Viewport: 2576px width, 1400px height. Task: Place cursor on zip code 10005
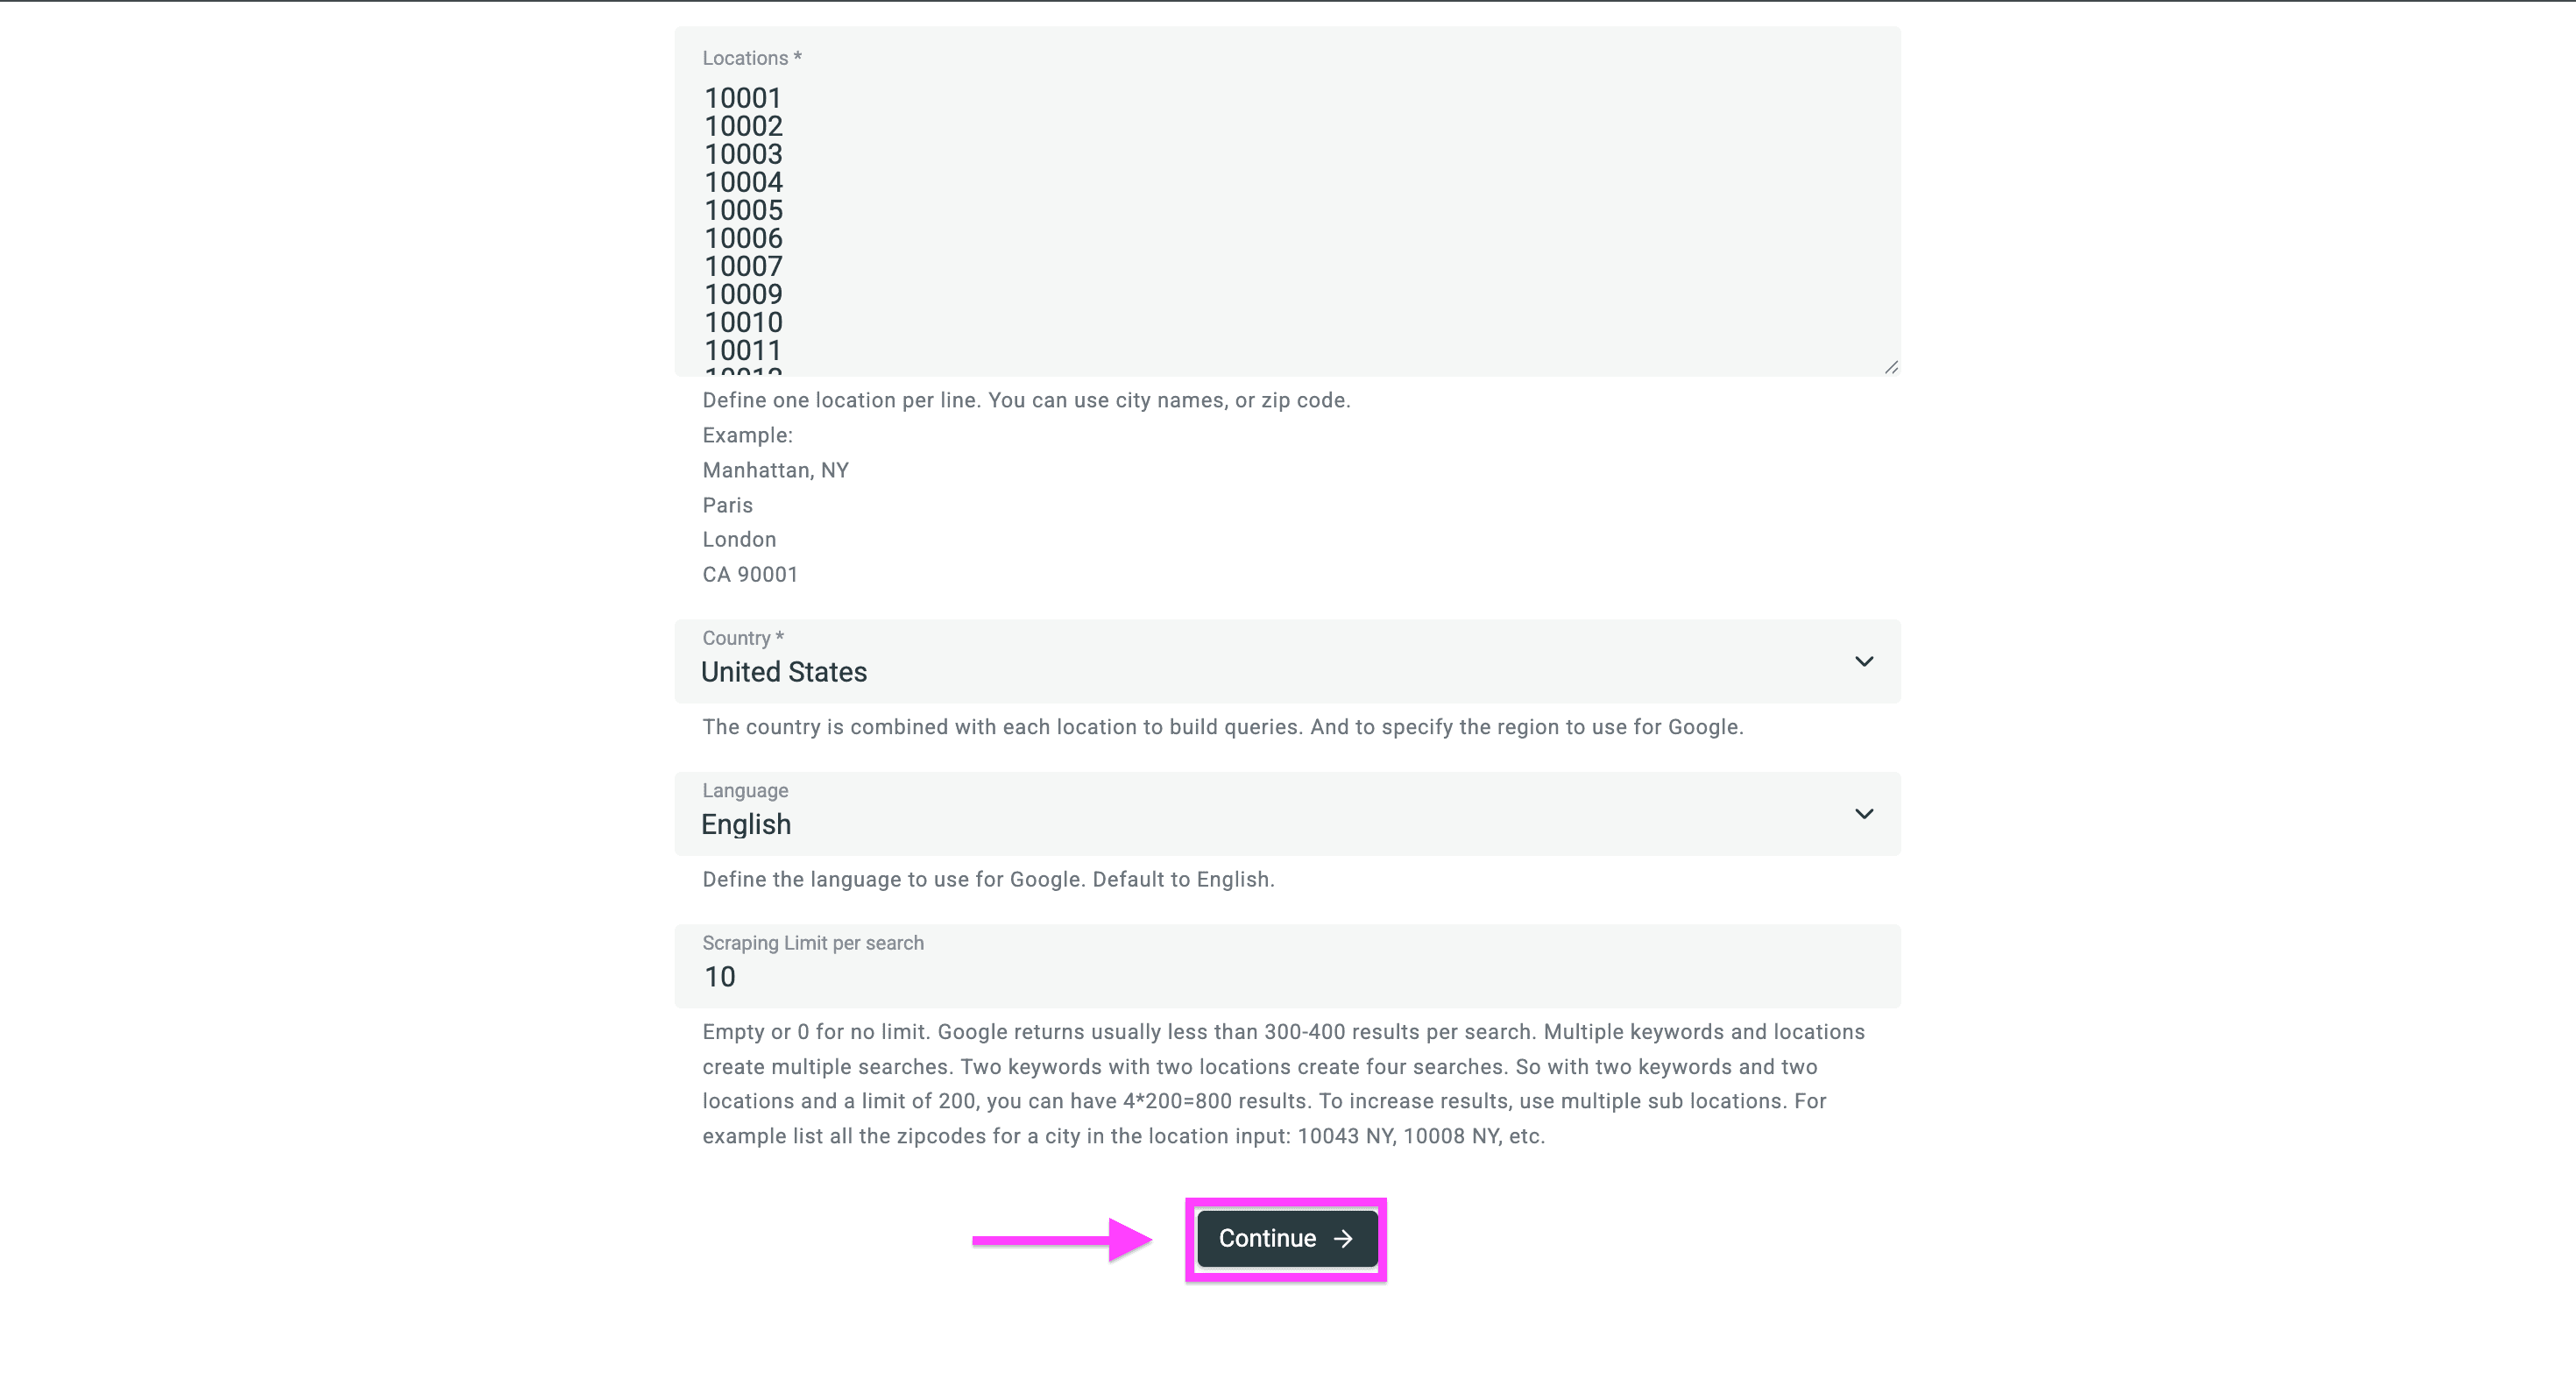point(743,210)
